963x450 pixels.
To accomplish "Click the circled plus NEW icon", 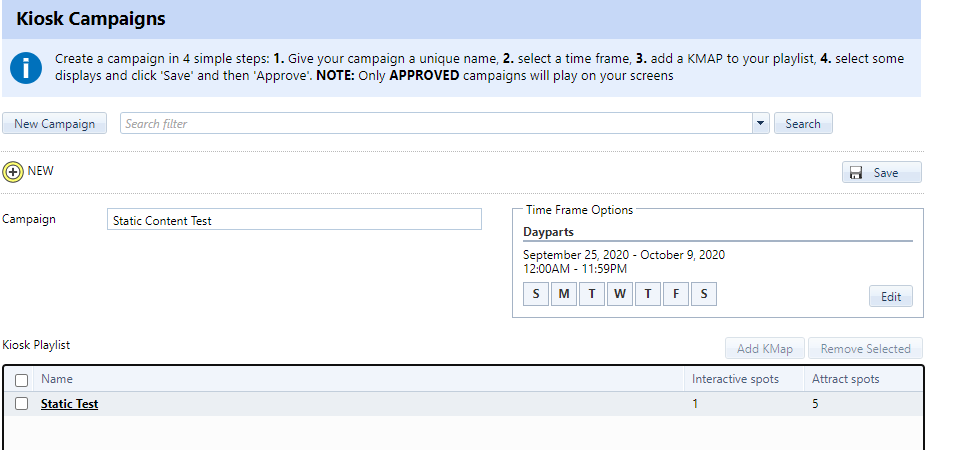I will [x=14, y=172].
